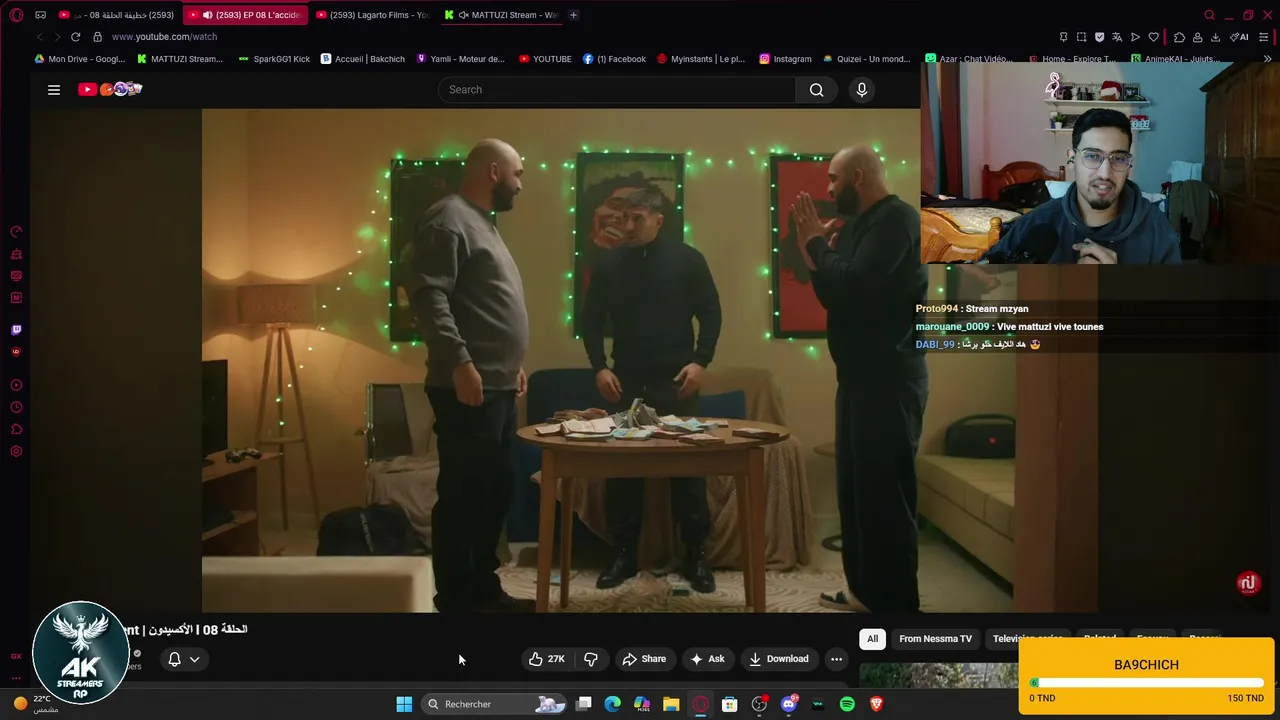Image resolution: width=1280 pixels, height=720 pixels.
Task: Open SparkGG1 Kick bookmark
Action: [x=274, y=59]
